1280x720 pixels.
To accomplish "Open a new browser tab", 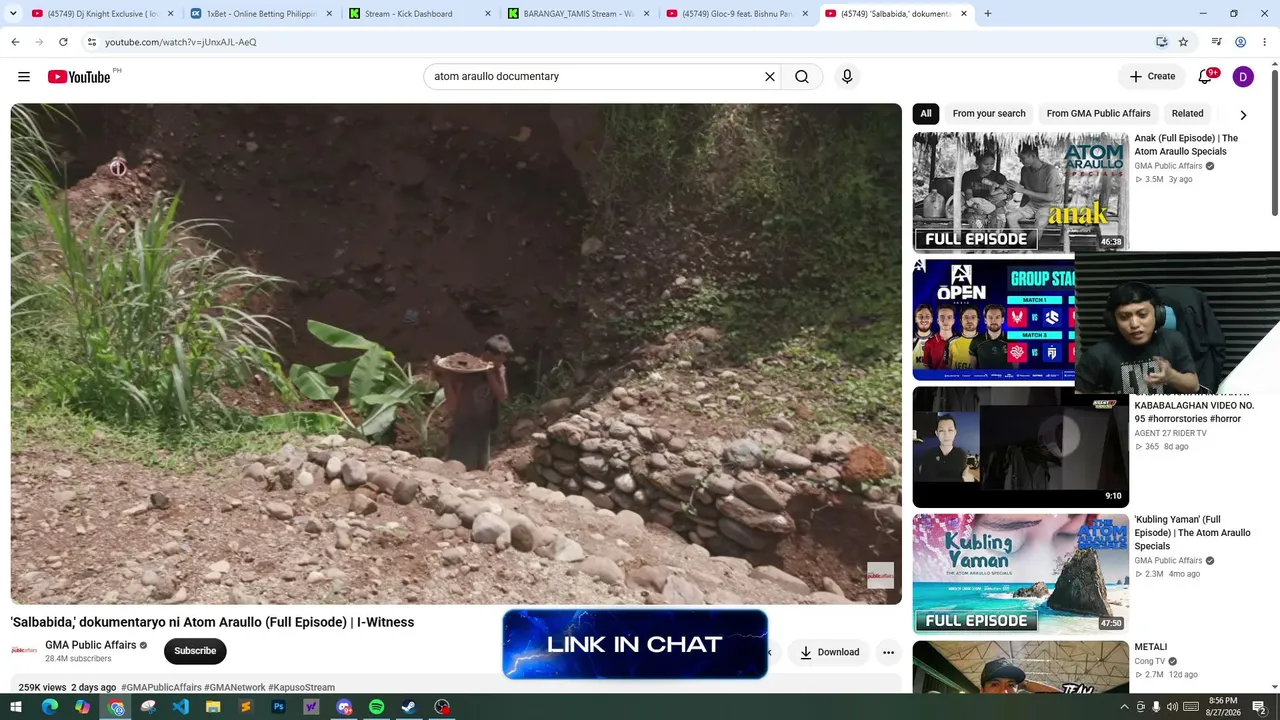I will tap(988, 14).
